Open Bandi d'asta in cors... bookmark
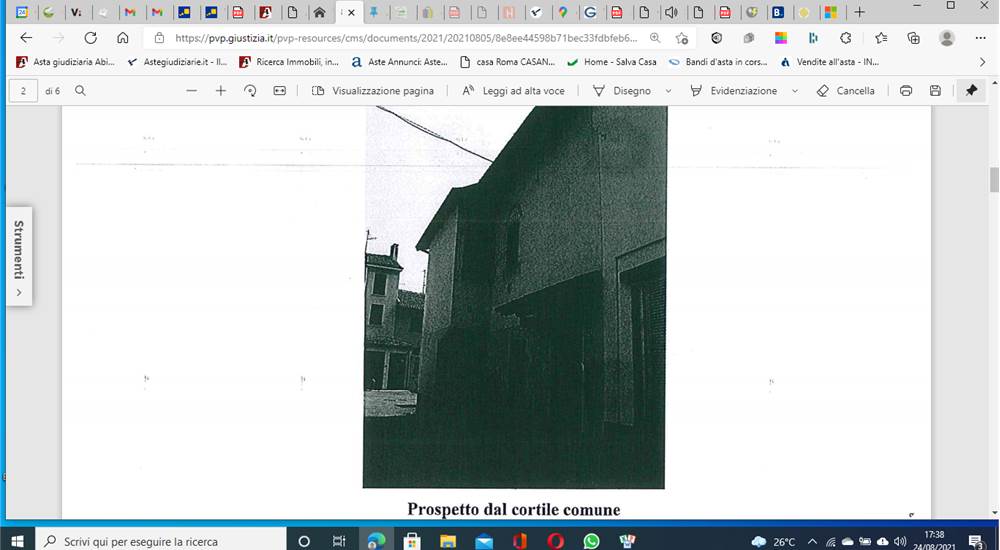The height and width of the screenshot is (550, 1000). pyautogui.click(x=719, y=62)
